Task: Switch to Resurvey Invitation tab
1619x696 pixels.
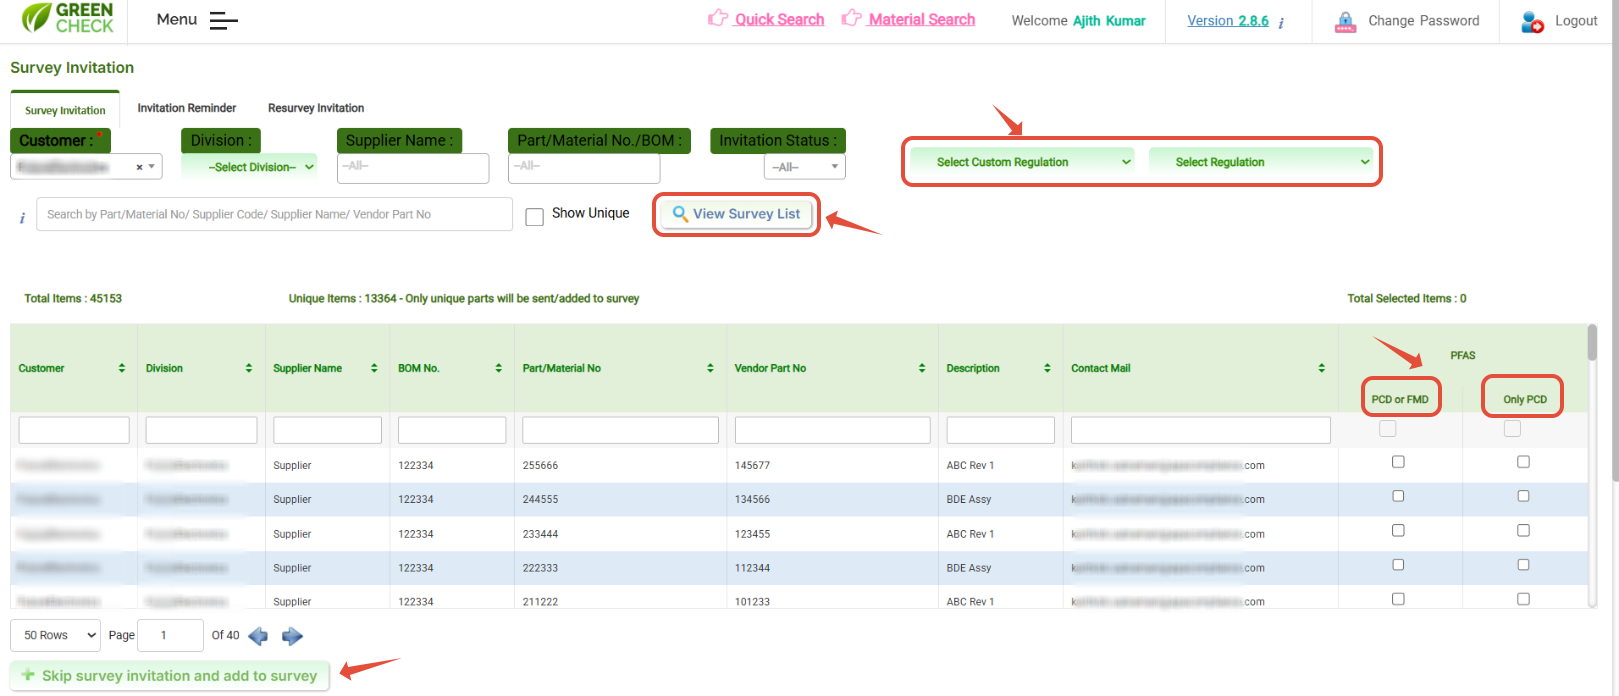Action: (x=316, y=108)
